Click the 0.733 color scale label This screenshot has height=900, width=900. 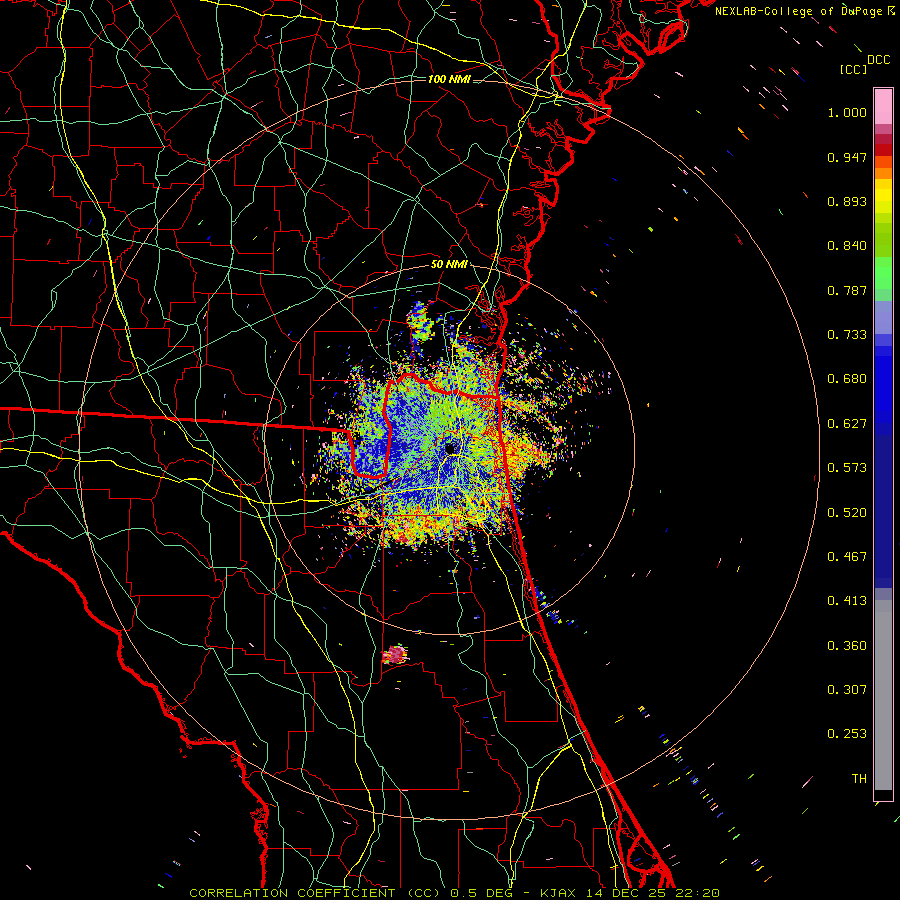[847, 335]
